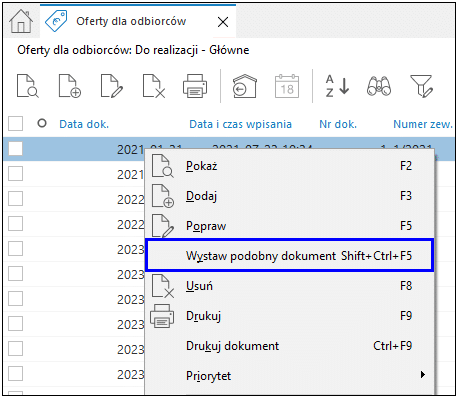Sort by Numer zew. column header
This screenshot has width=458, height=398.
(423, 124)
